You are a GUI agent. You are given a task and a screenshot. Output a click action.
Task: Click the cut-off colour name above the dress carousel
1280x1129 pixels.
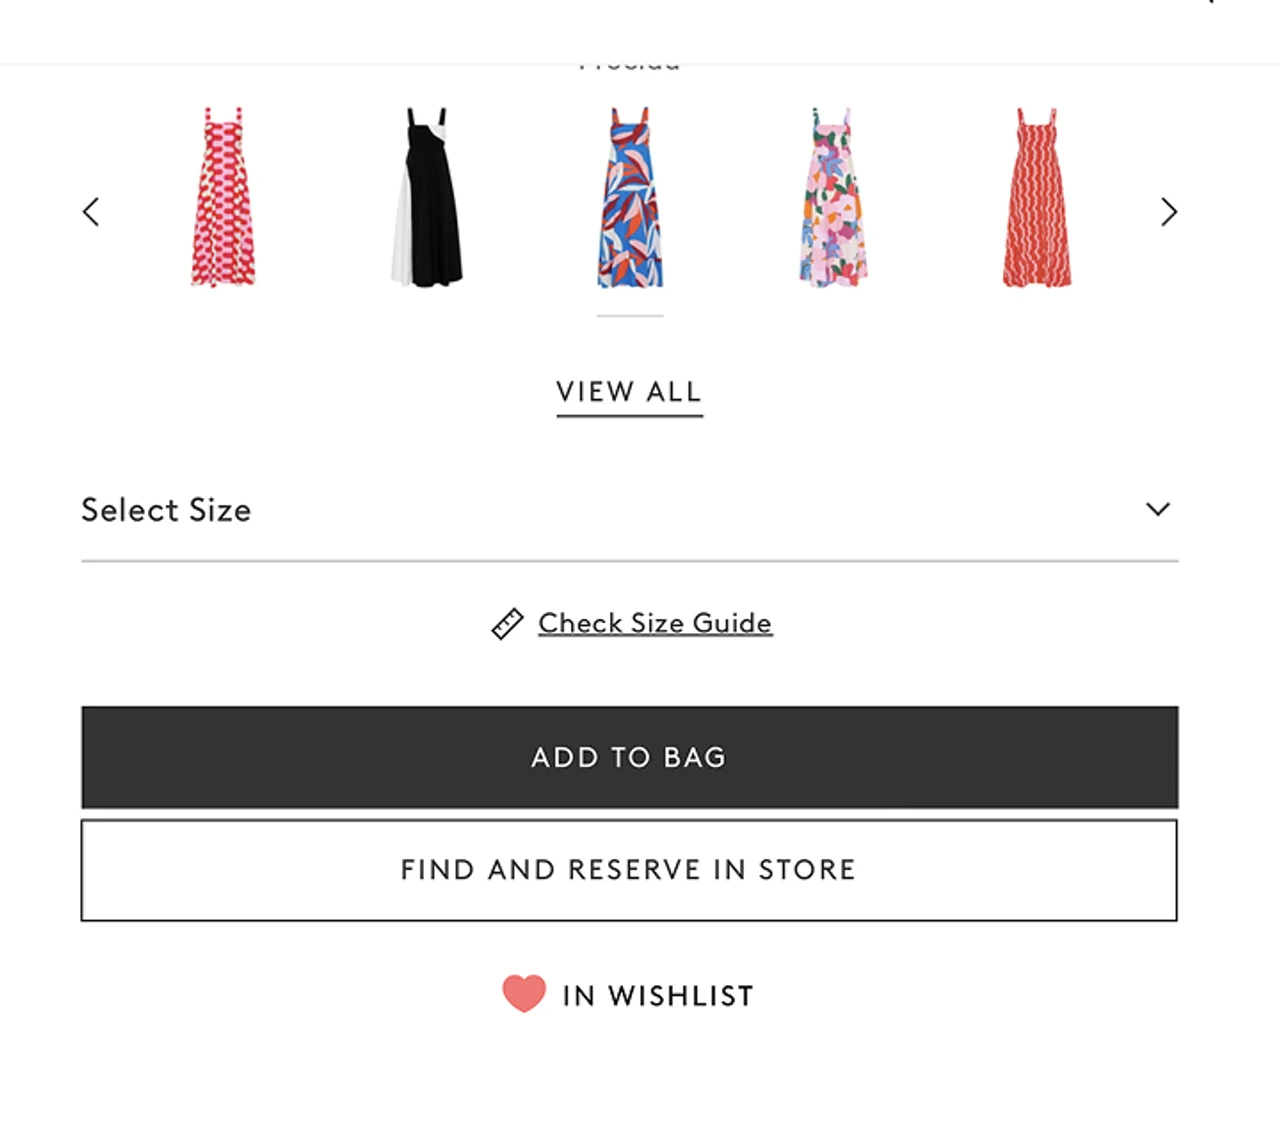click(x=630, y=66)
